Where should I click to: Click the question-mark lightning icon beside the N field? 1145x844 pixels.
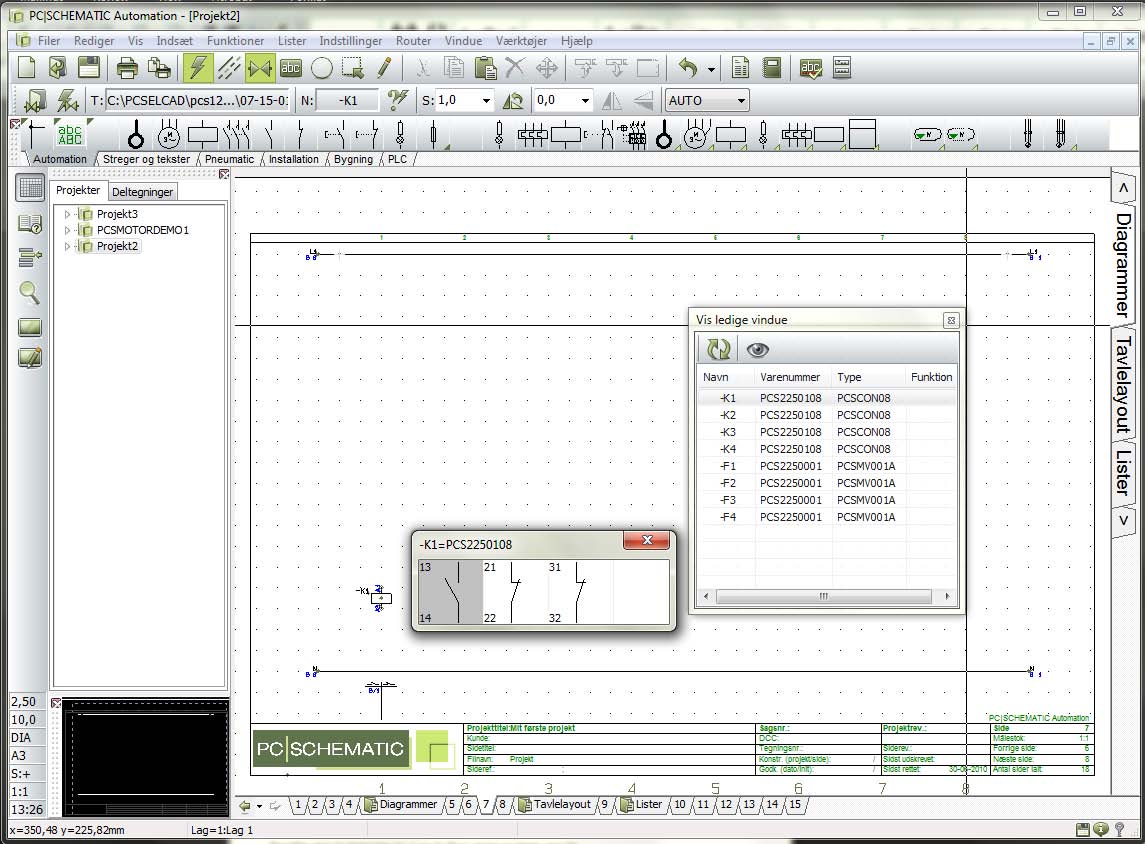(x=398, y=100)
